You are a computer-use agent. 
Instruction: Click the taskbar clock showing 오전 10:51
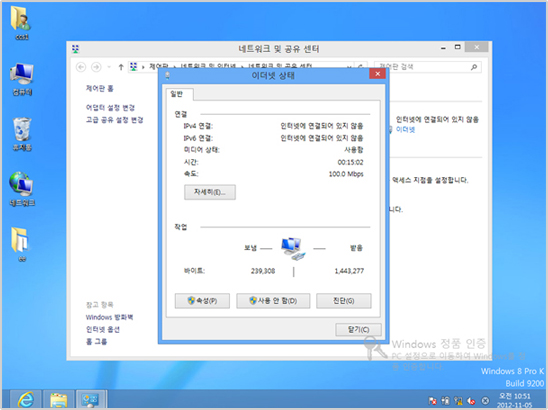[x=514, y=400]
